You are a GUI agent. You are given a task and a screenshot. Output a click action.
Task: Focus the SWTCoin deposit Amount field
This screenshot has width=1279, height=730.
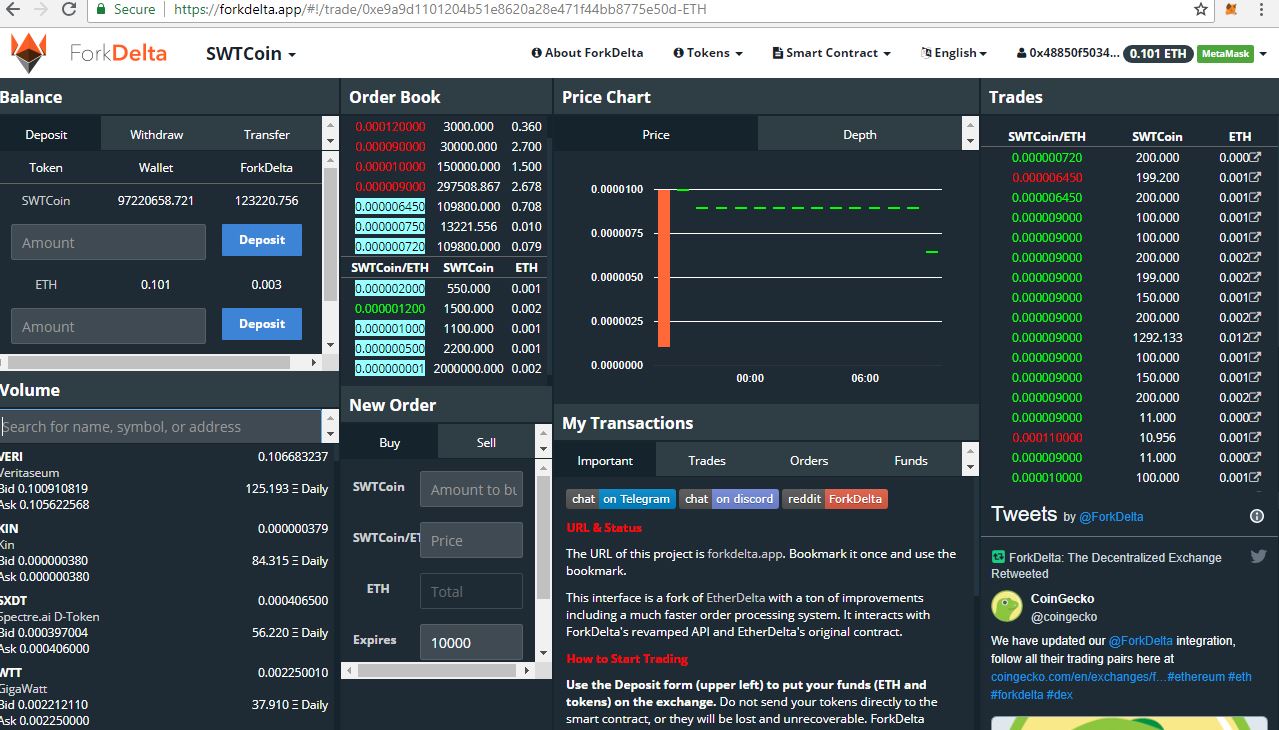108,242
